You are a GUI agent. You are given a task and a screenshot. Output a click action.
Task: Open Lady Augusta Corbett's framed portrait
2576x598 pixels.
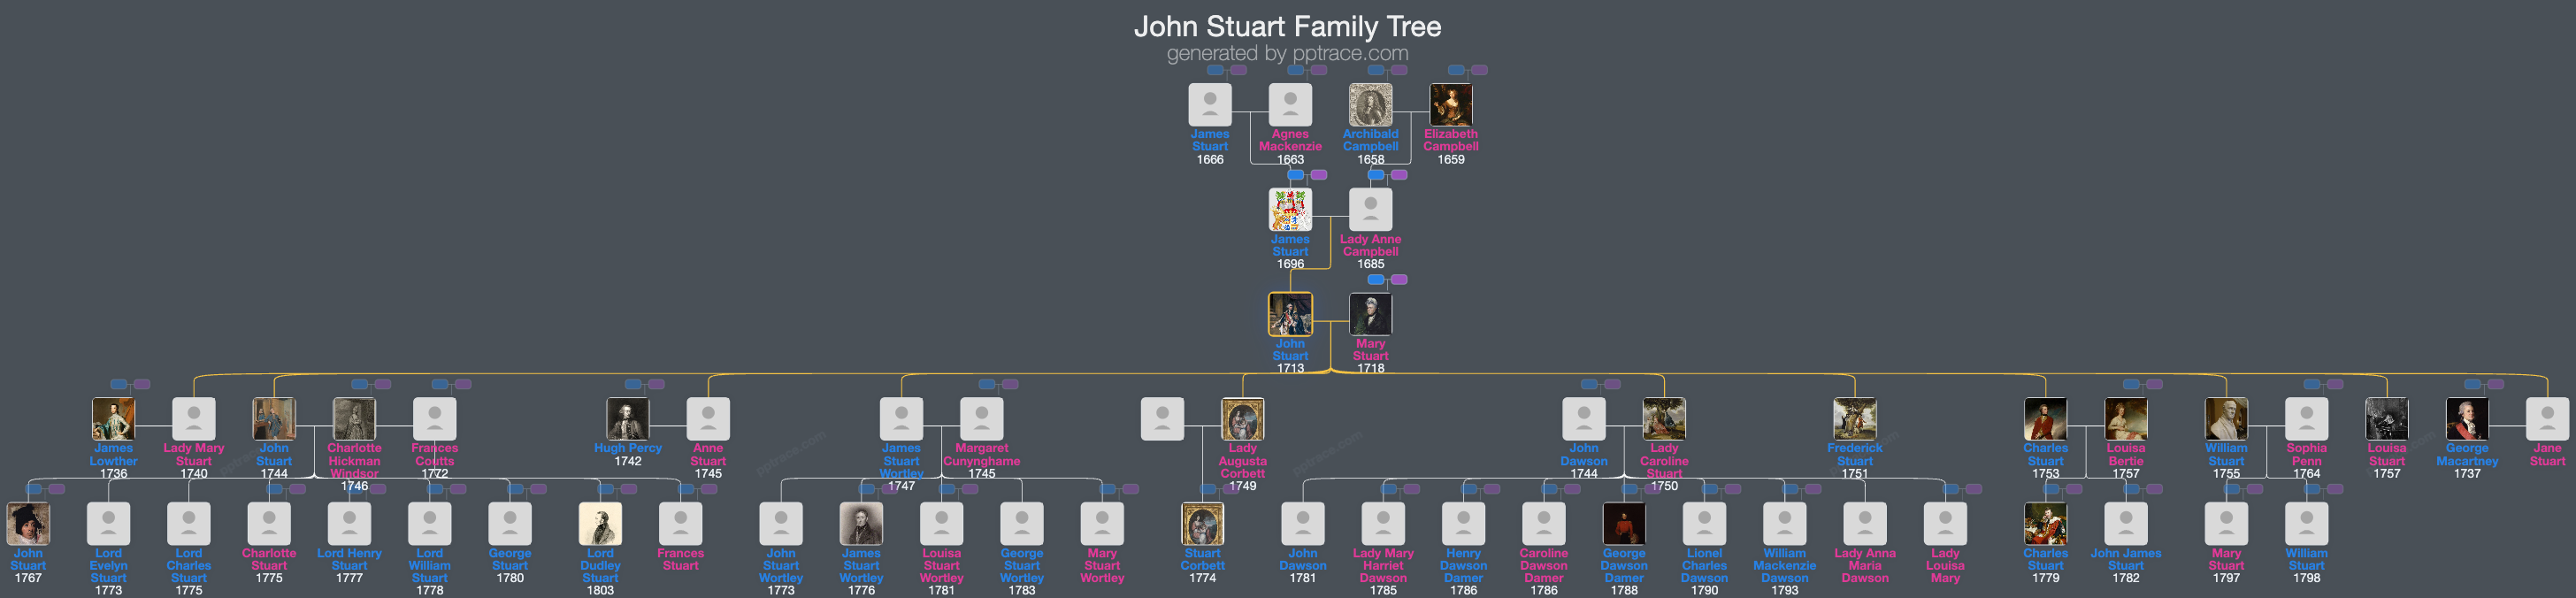[1243, 419]
